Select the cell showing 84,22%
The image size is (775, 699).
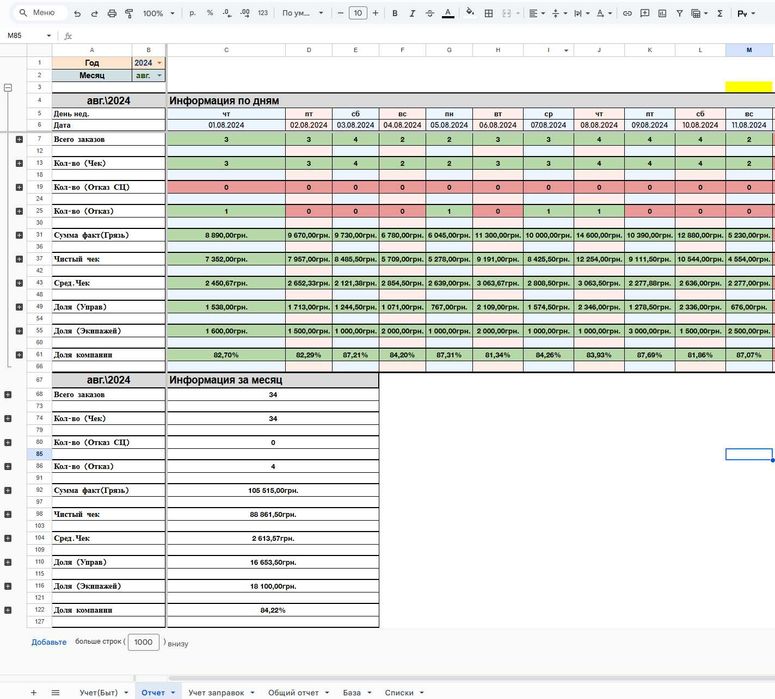(273, 610)
